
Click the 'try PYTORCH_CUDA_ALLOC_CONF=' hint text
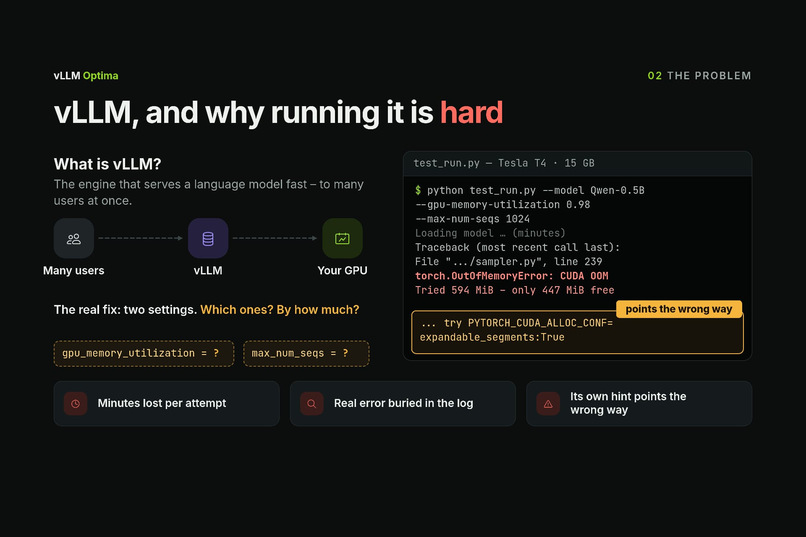(x=517, y=323)
